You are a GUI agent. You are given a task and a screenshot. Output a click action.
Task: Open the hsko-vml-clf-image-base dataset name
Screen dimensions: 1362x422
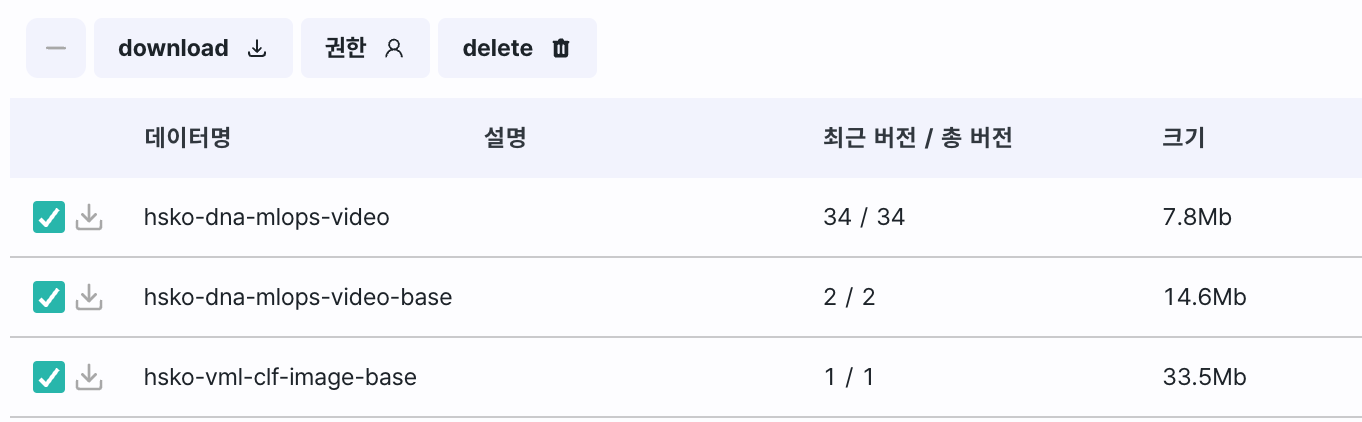[x=280, y=377]
